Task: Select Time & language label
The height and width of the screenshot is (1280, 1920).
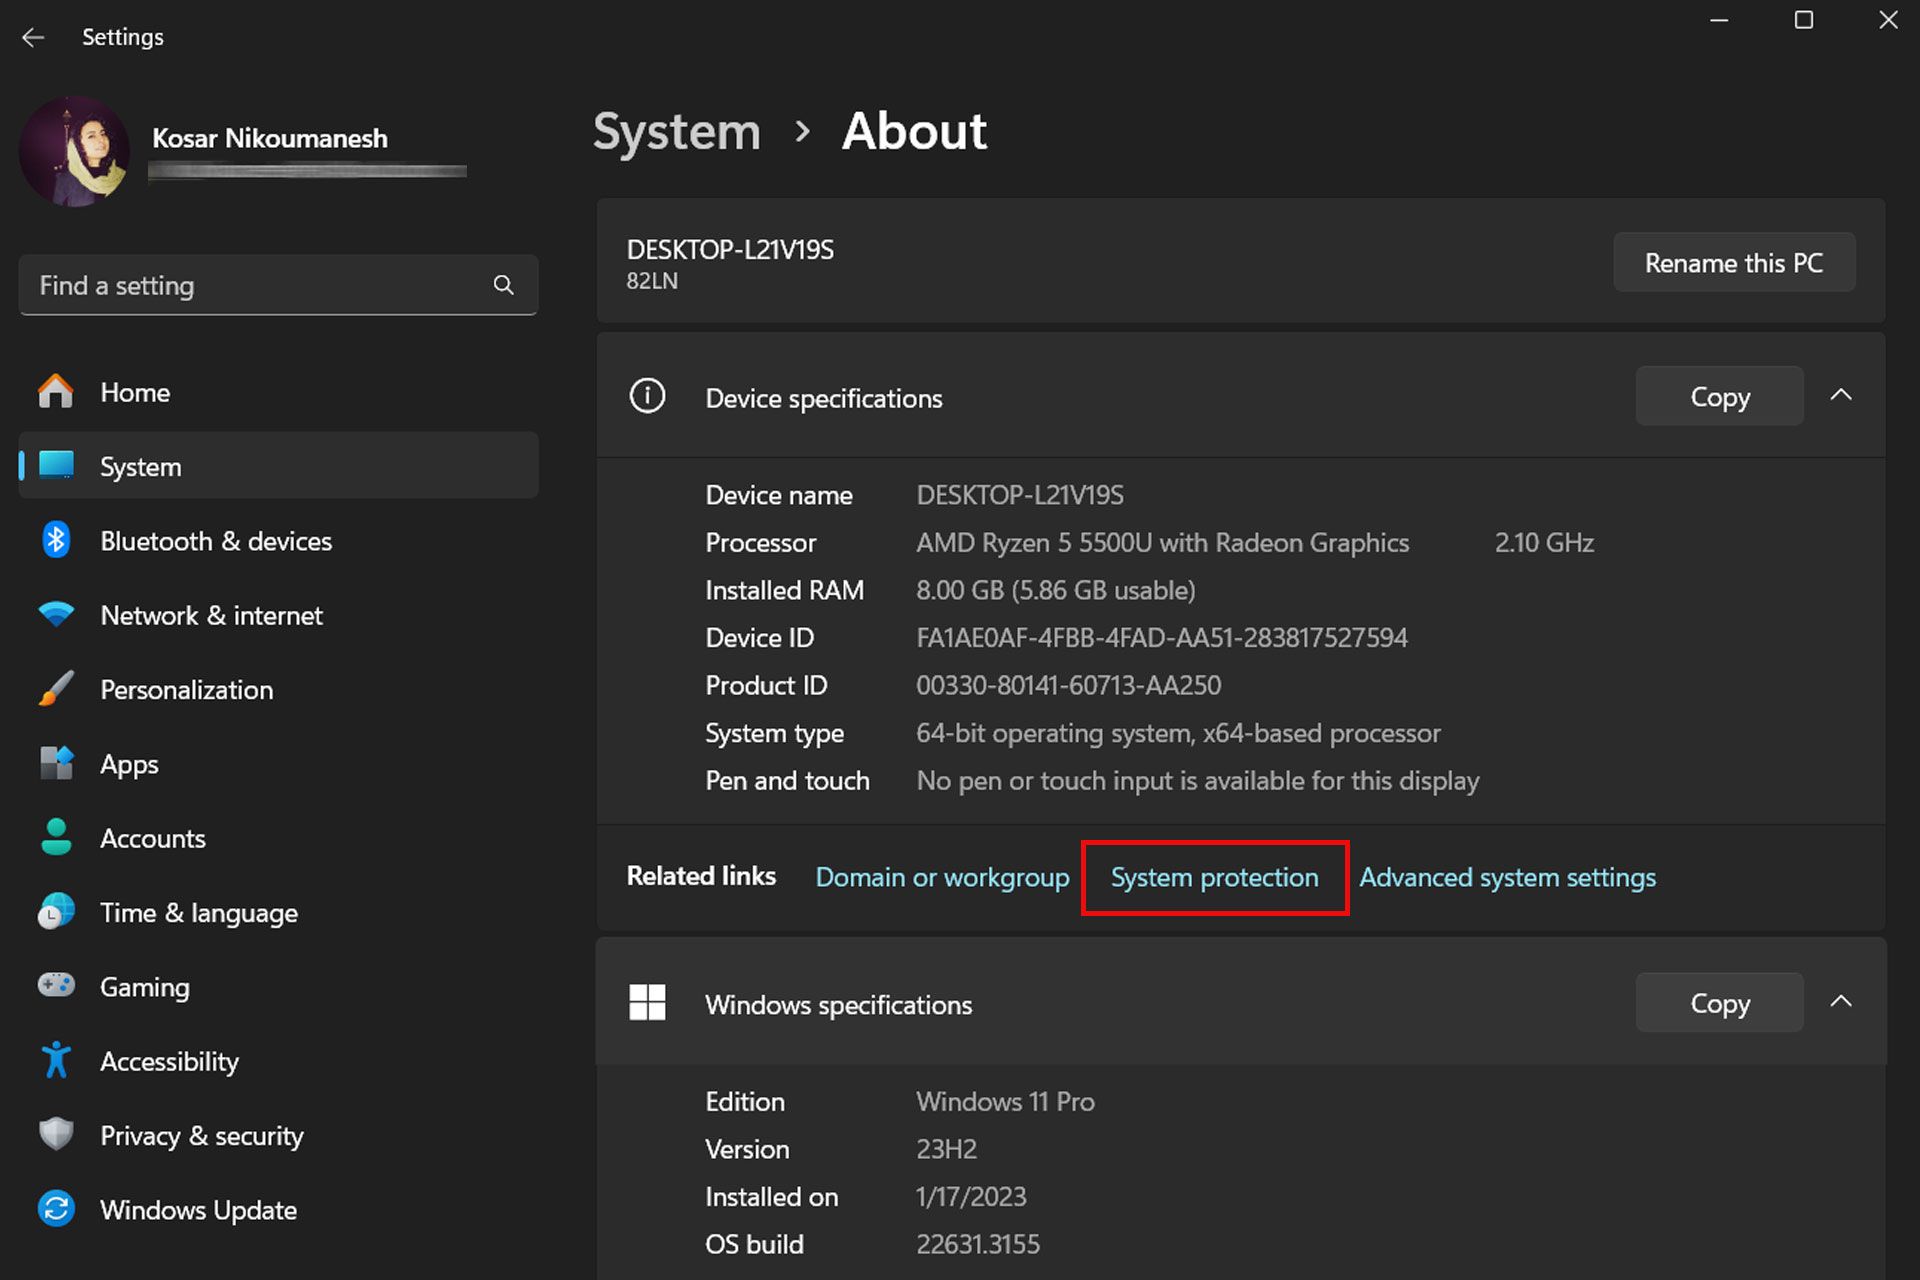Action: [199, 913]
